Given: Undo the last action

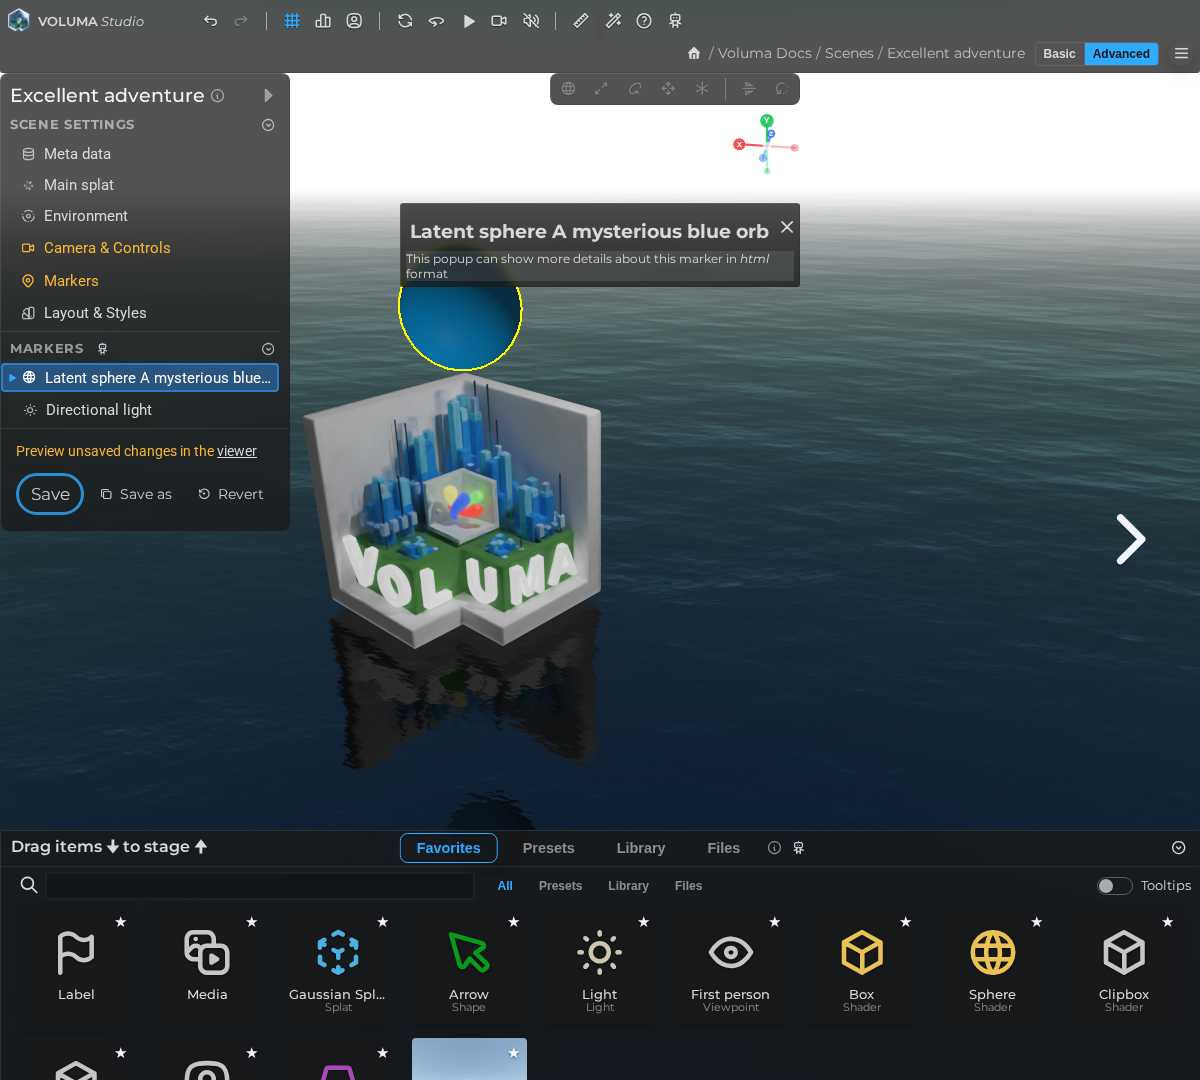Looking at the screenshot, I should pos(210,21).
